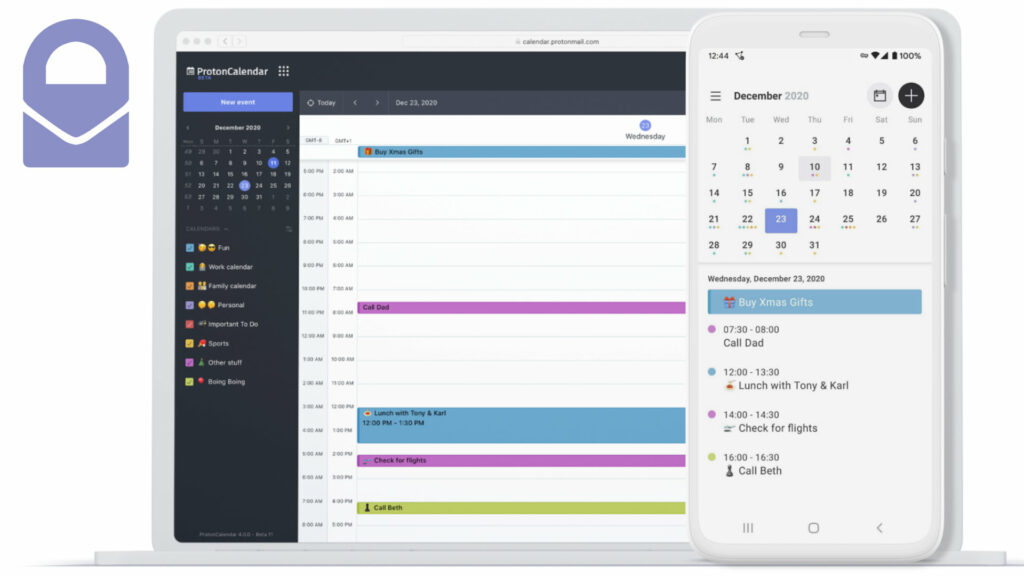
Task: Open the Proton apps grid switcher
Action: (x=283, y=71)
